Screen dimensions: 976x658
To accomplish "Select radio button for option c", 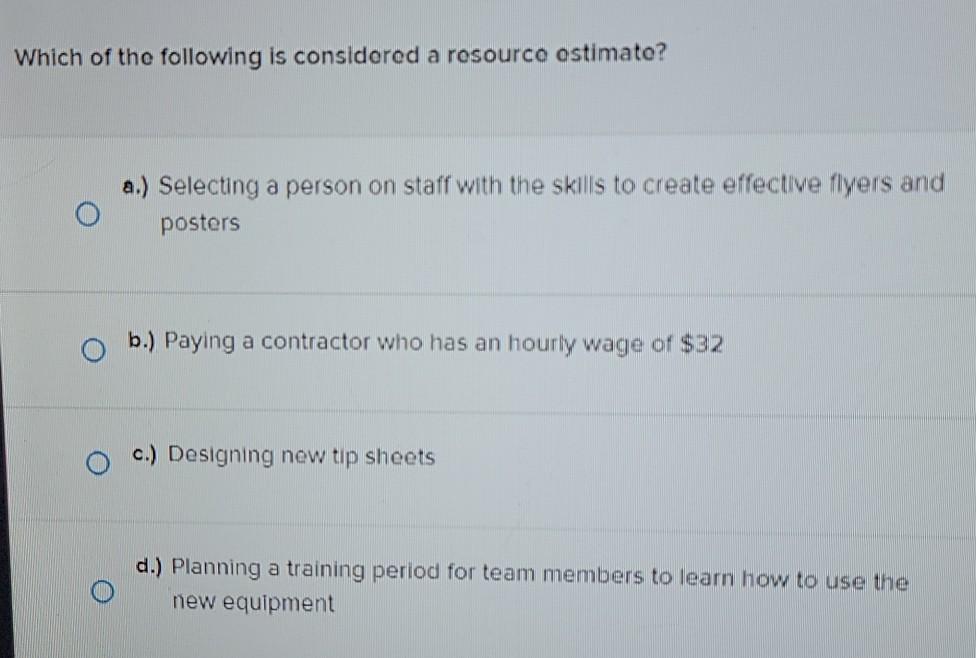I will pyautogui.click(x=97, y=462).
